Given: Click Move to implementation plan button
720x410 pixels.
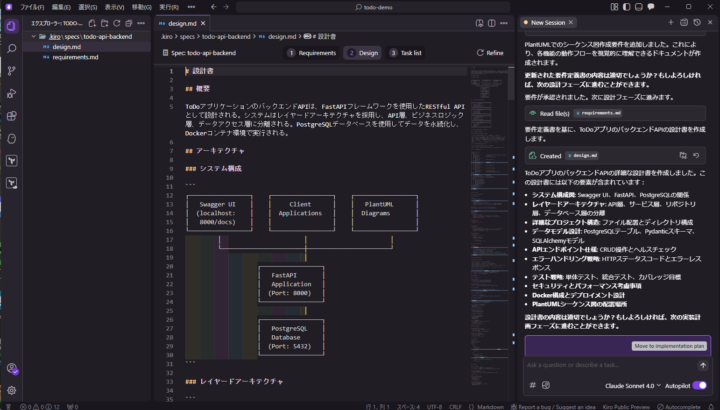Looking at the screenshot, I should (669, 346).
